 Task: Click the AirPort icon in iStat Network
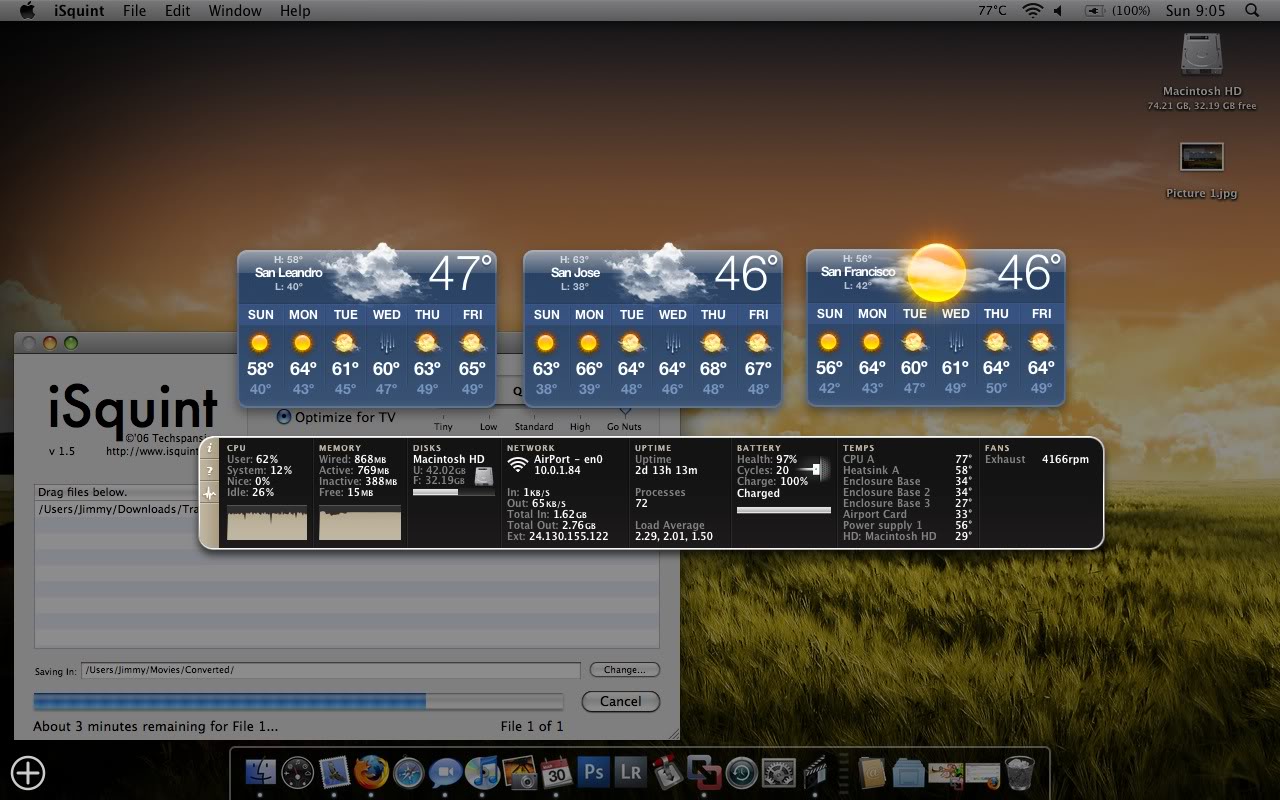[x=518, y=464]
